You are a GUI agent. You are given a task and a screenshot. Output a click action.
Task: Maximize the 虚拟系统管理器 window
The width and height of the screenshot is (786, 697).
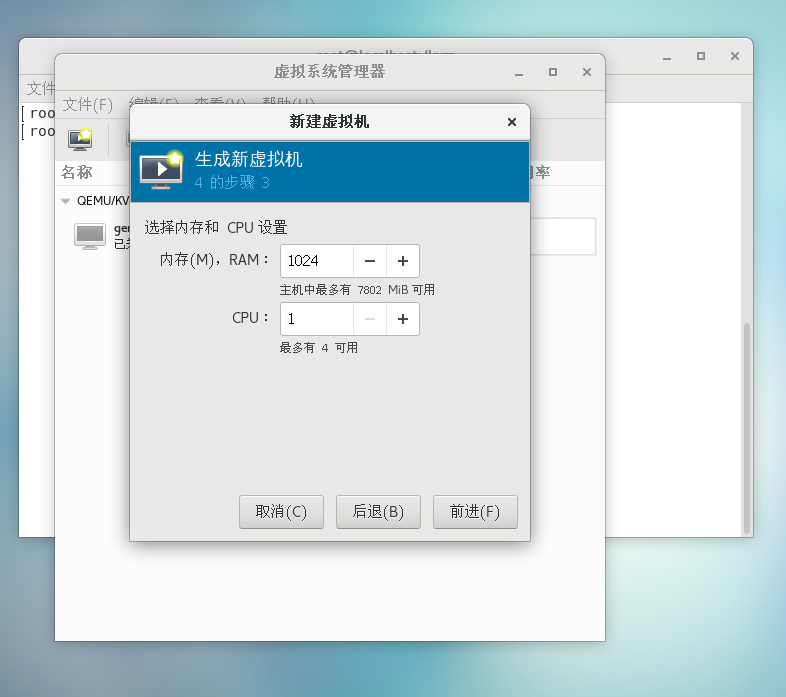coord(553,72)
